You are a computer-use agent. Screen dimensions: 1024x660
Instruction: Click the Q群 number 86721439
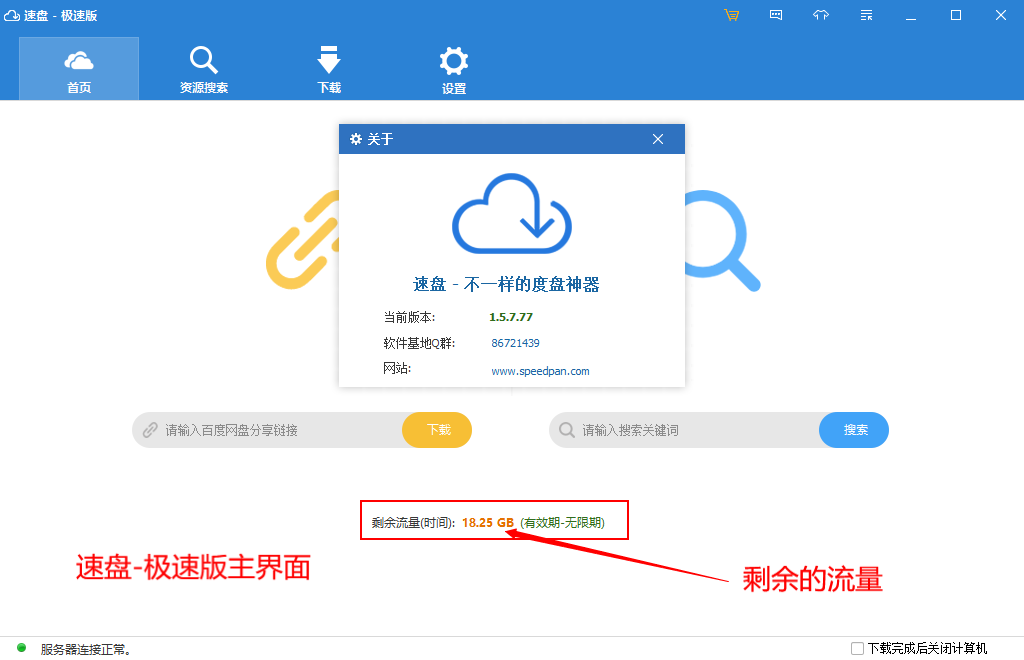tap(515, 343)
